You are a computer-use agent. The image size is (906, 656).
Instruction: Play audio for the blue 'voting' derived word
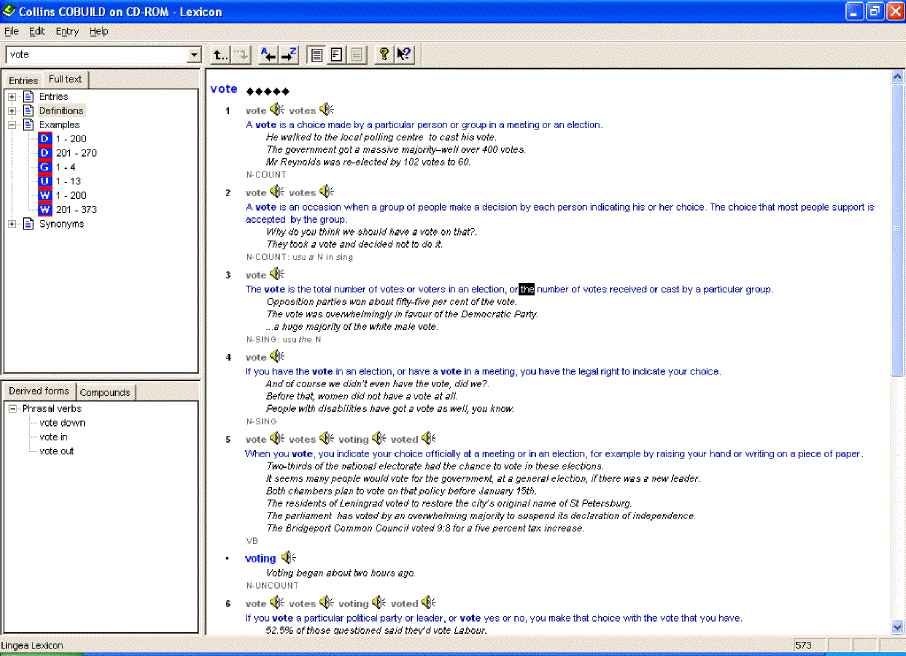coord(288,557)
